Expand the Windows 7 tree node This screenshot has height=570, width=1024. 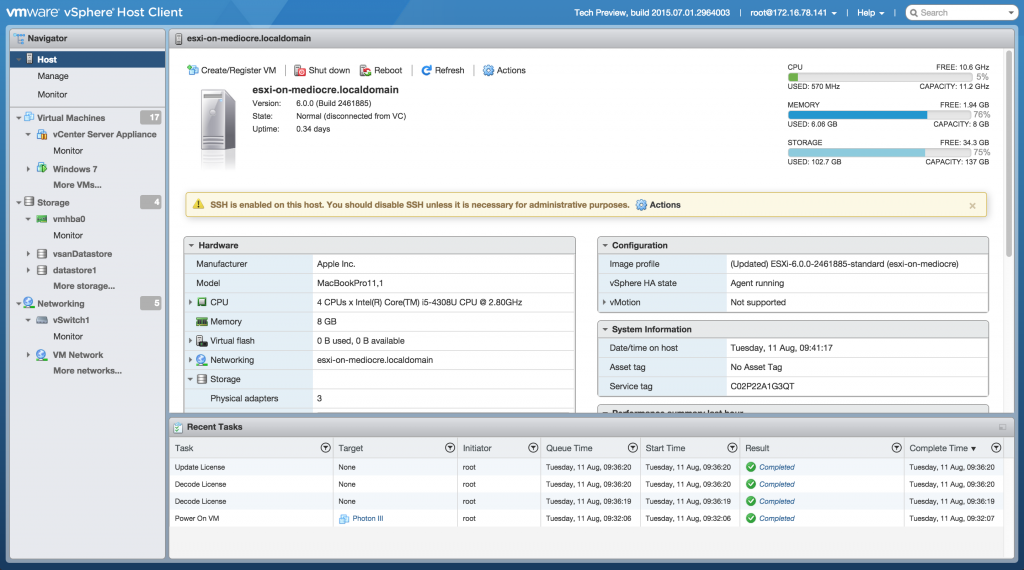point(28,168)
